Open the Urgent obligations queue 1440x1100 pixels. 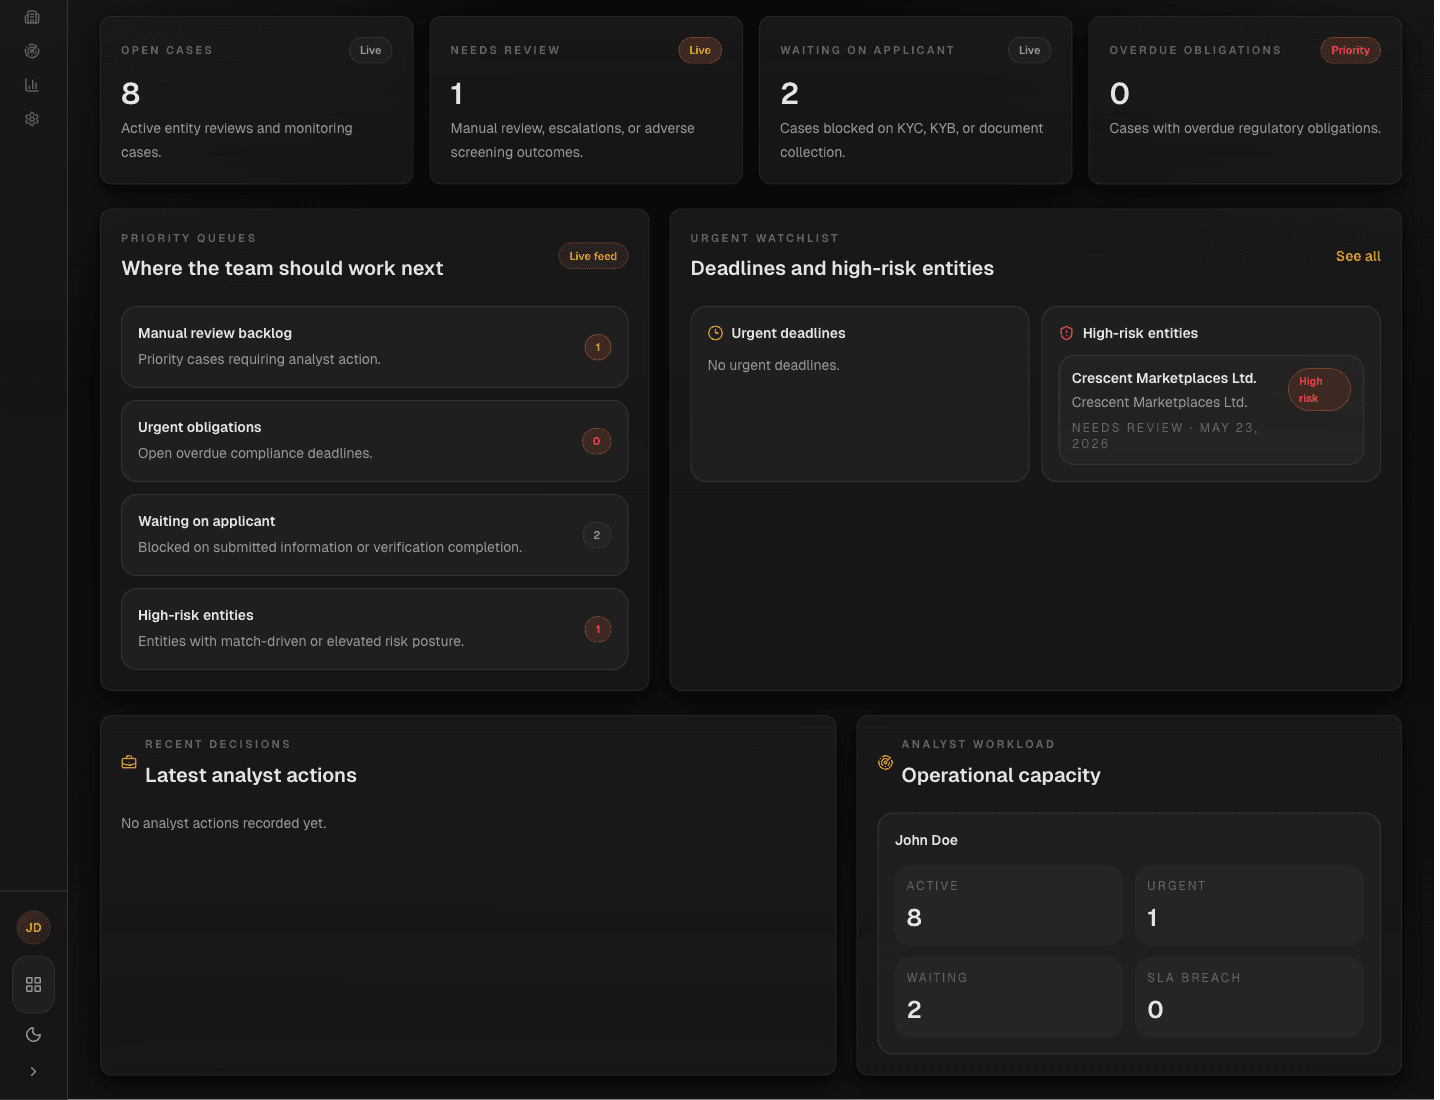click(x=374, y=441)
